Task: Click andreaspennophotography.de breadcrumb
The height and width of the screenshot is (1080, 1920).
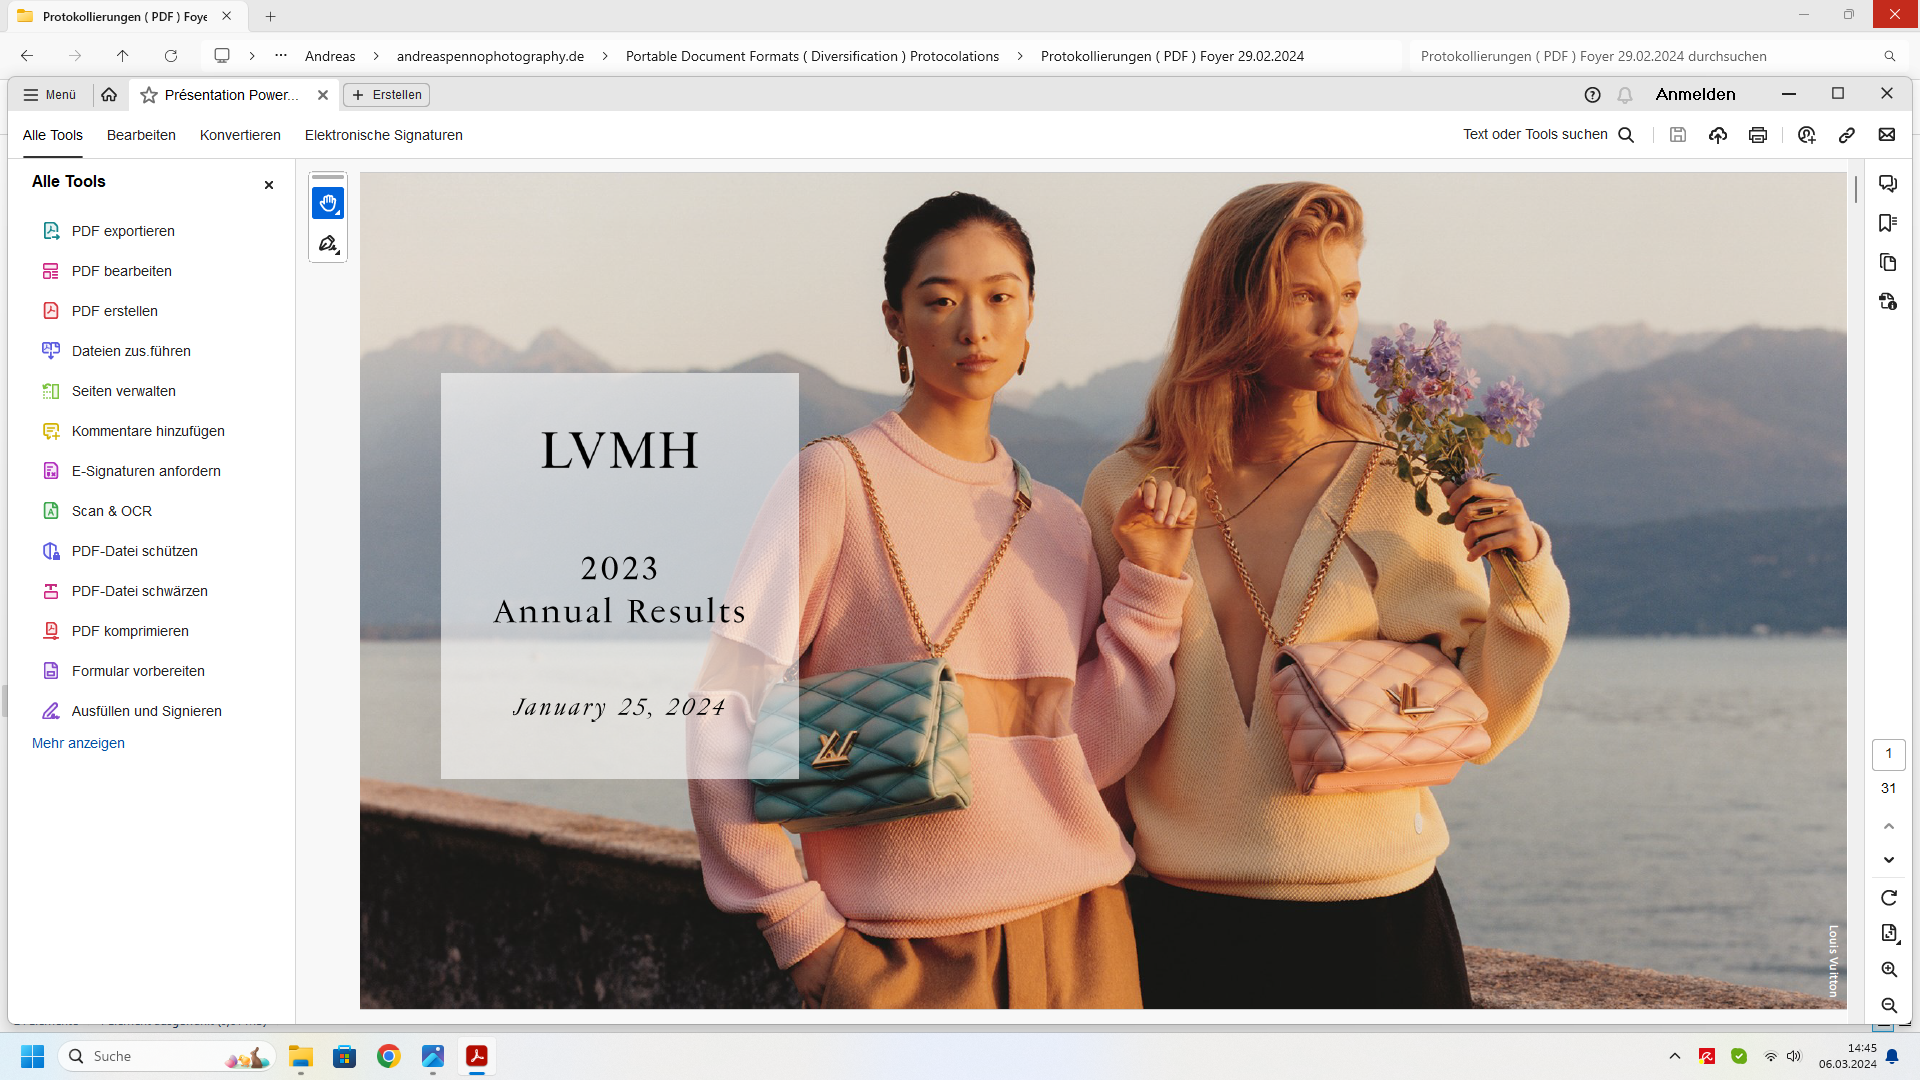Action: [x=490, y=56]
